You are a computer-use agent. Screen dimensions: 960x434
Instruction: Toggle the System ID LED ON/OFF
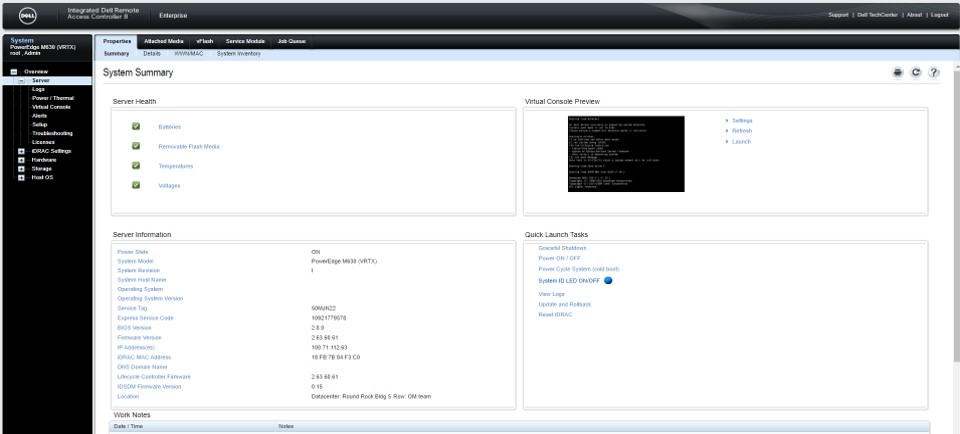click(x=568, y=281)
